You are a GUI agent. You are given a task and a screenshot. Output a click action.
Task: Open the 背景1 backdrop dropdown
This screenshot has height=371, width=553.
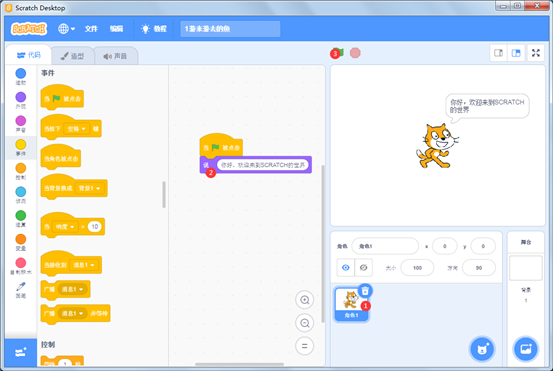pos(89,188)
